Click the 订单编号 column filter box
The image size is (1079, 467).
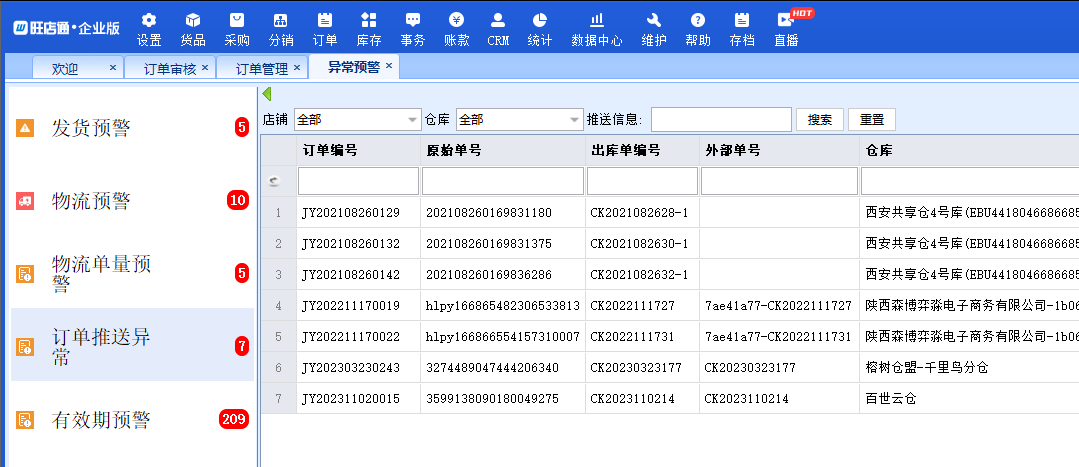point(358,181)
